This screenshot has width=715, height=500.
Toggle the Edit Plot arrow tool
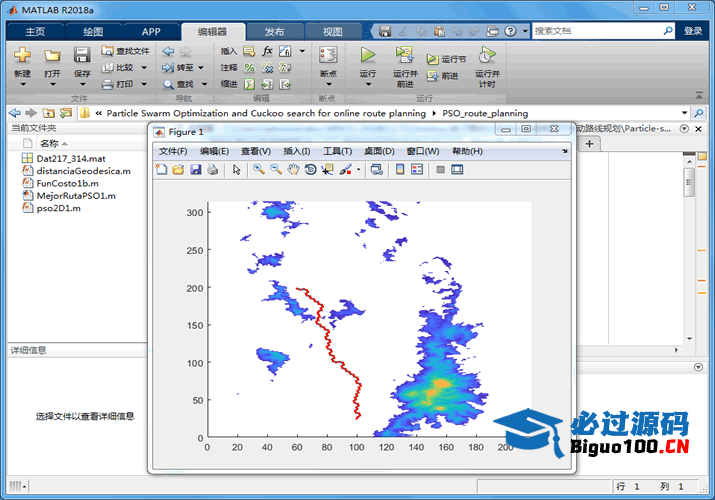tap(237, 170)
